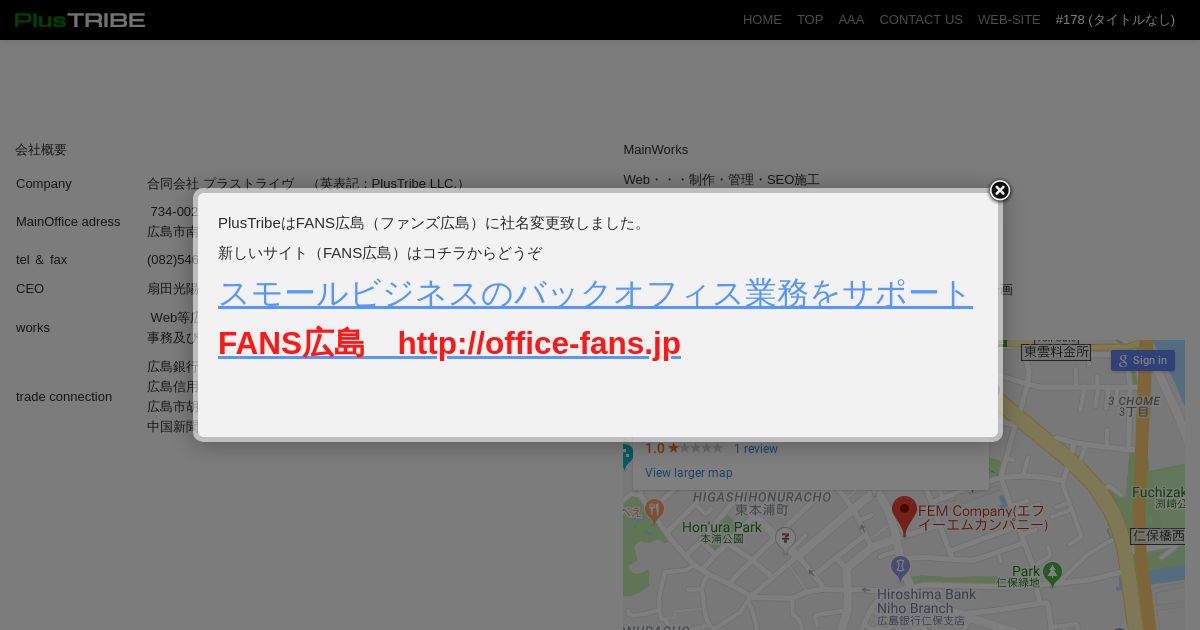
Task: Click the green Park marker on map
Action: 1051,574
